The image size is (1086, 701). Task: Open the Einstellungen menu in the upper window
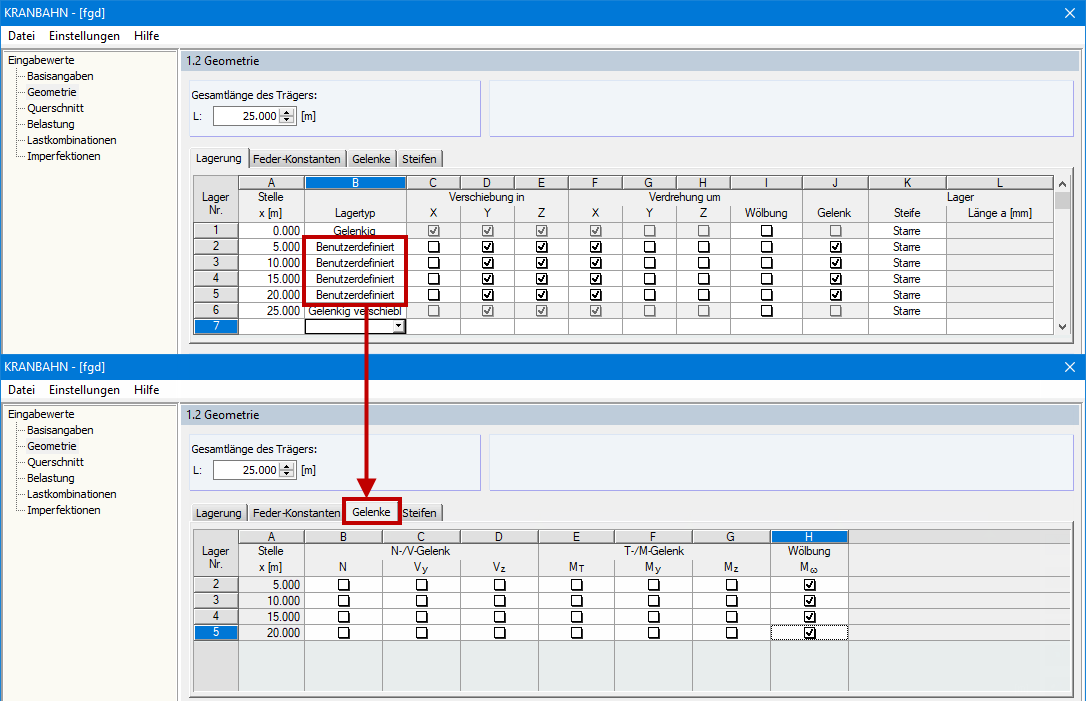coord(84,36)
